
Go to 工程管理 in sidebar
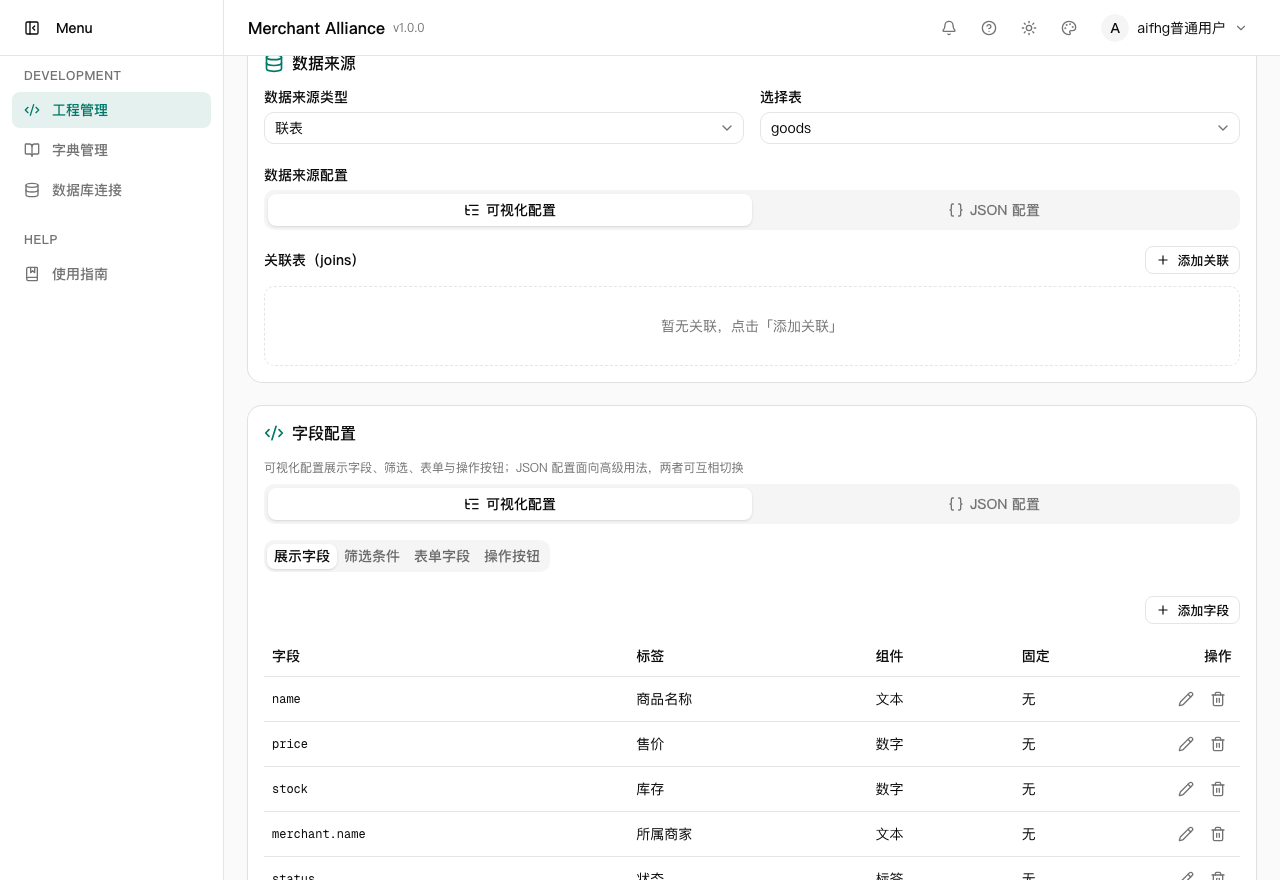(x=111, y=110)
